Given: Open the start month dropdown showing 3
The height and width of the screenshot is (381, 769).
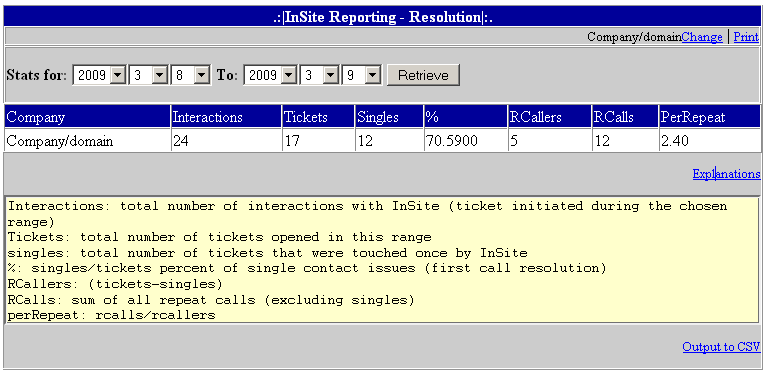Looking at the screenshot, I should point(149,75).
